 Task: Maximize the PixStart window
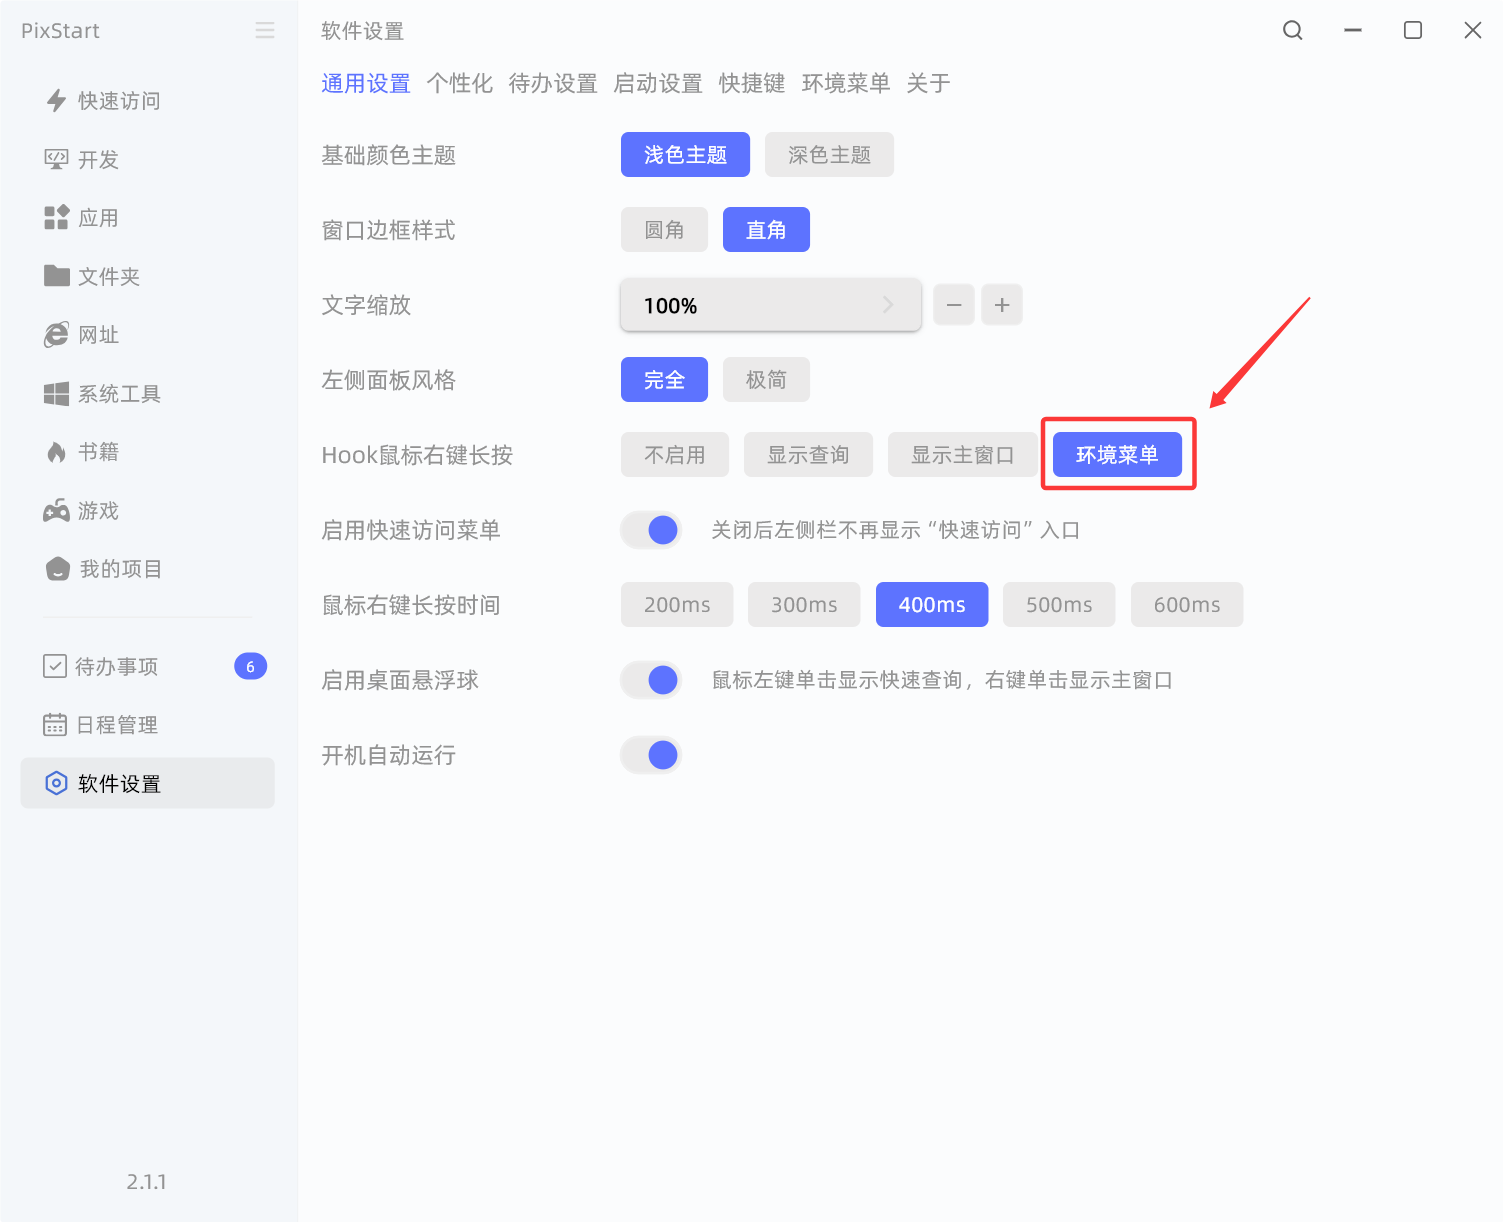coord(1413,30)
